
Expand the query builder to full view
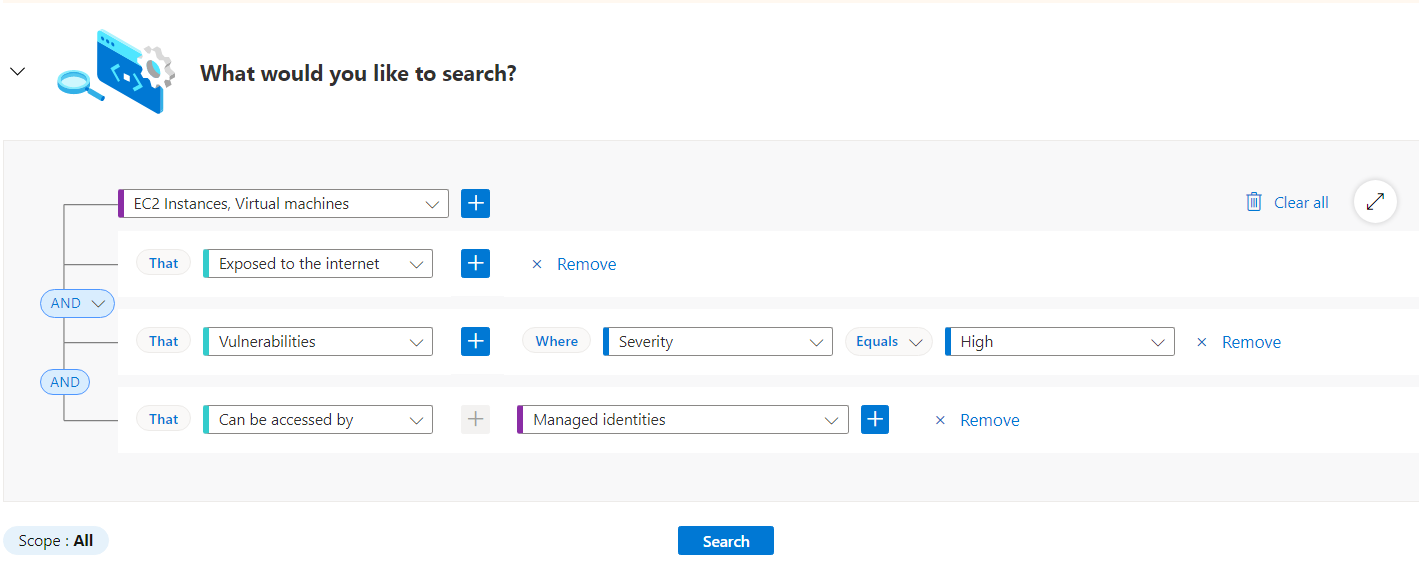pyautogui.click(x=1375, y=201)
